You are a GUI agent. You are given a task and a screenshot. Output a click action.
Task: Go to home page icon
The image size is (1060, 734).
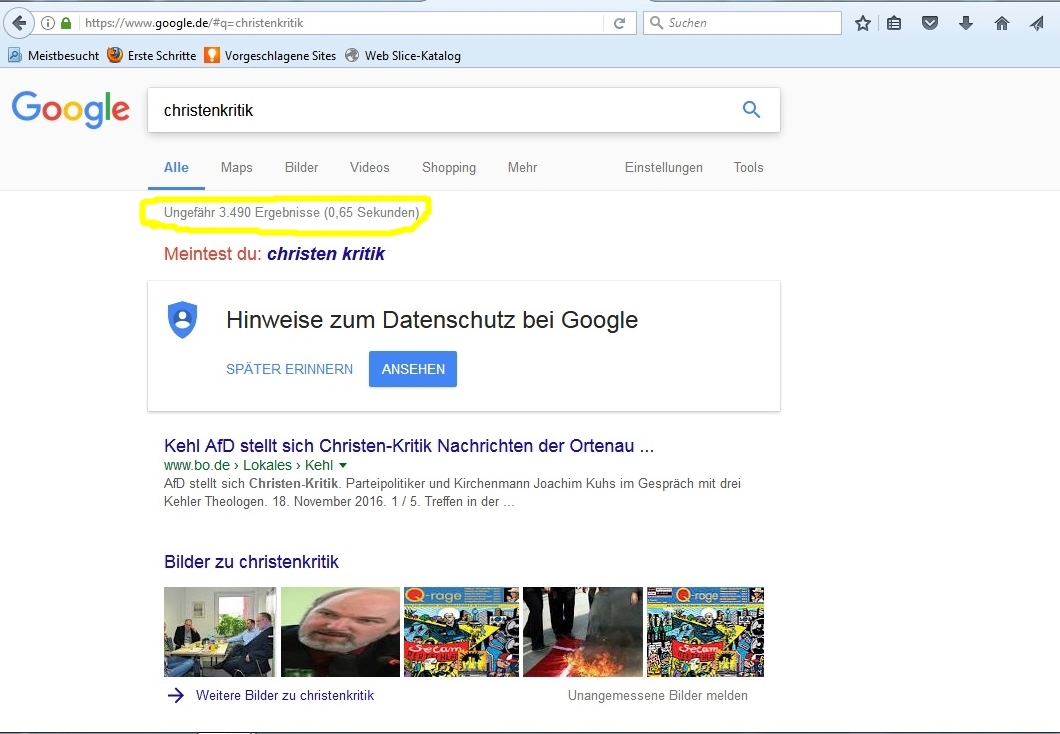[1002, 24]
